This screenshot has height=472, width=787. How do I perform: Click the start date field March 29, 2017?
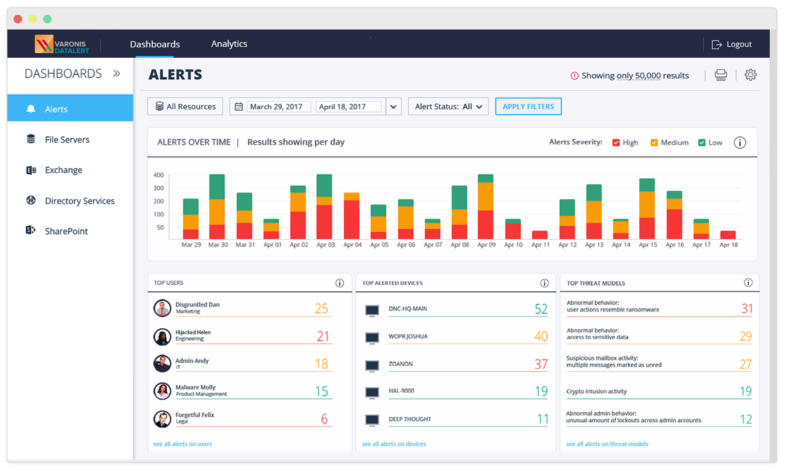tap(279, 106)
